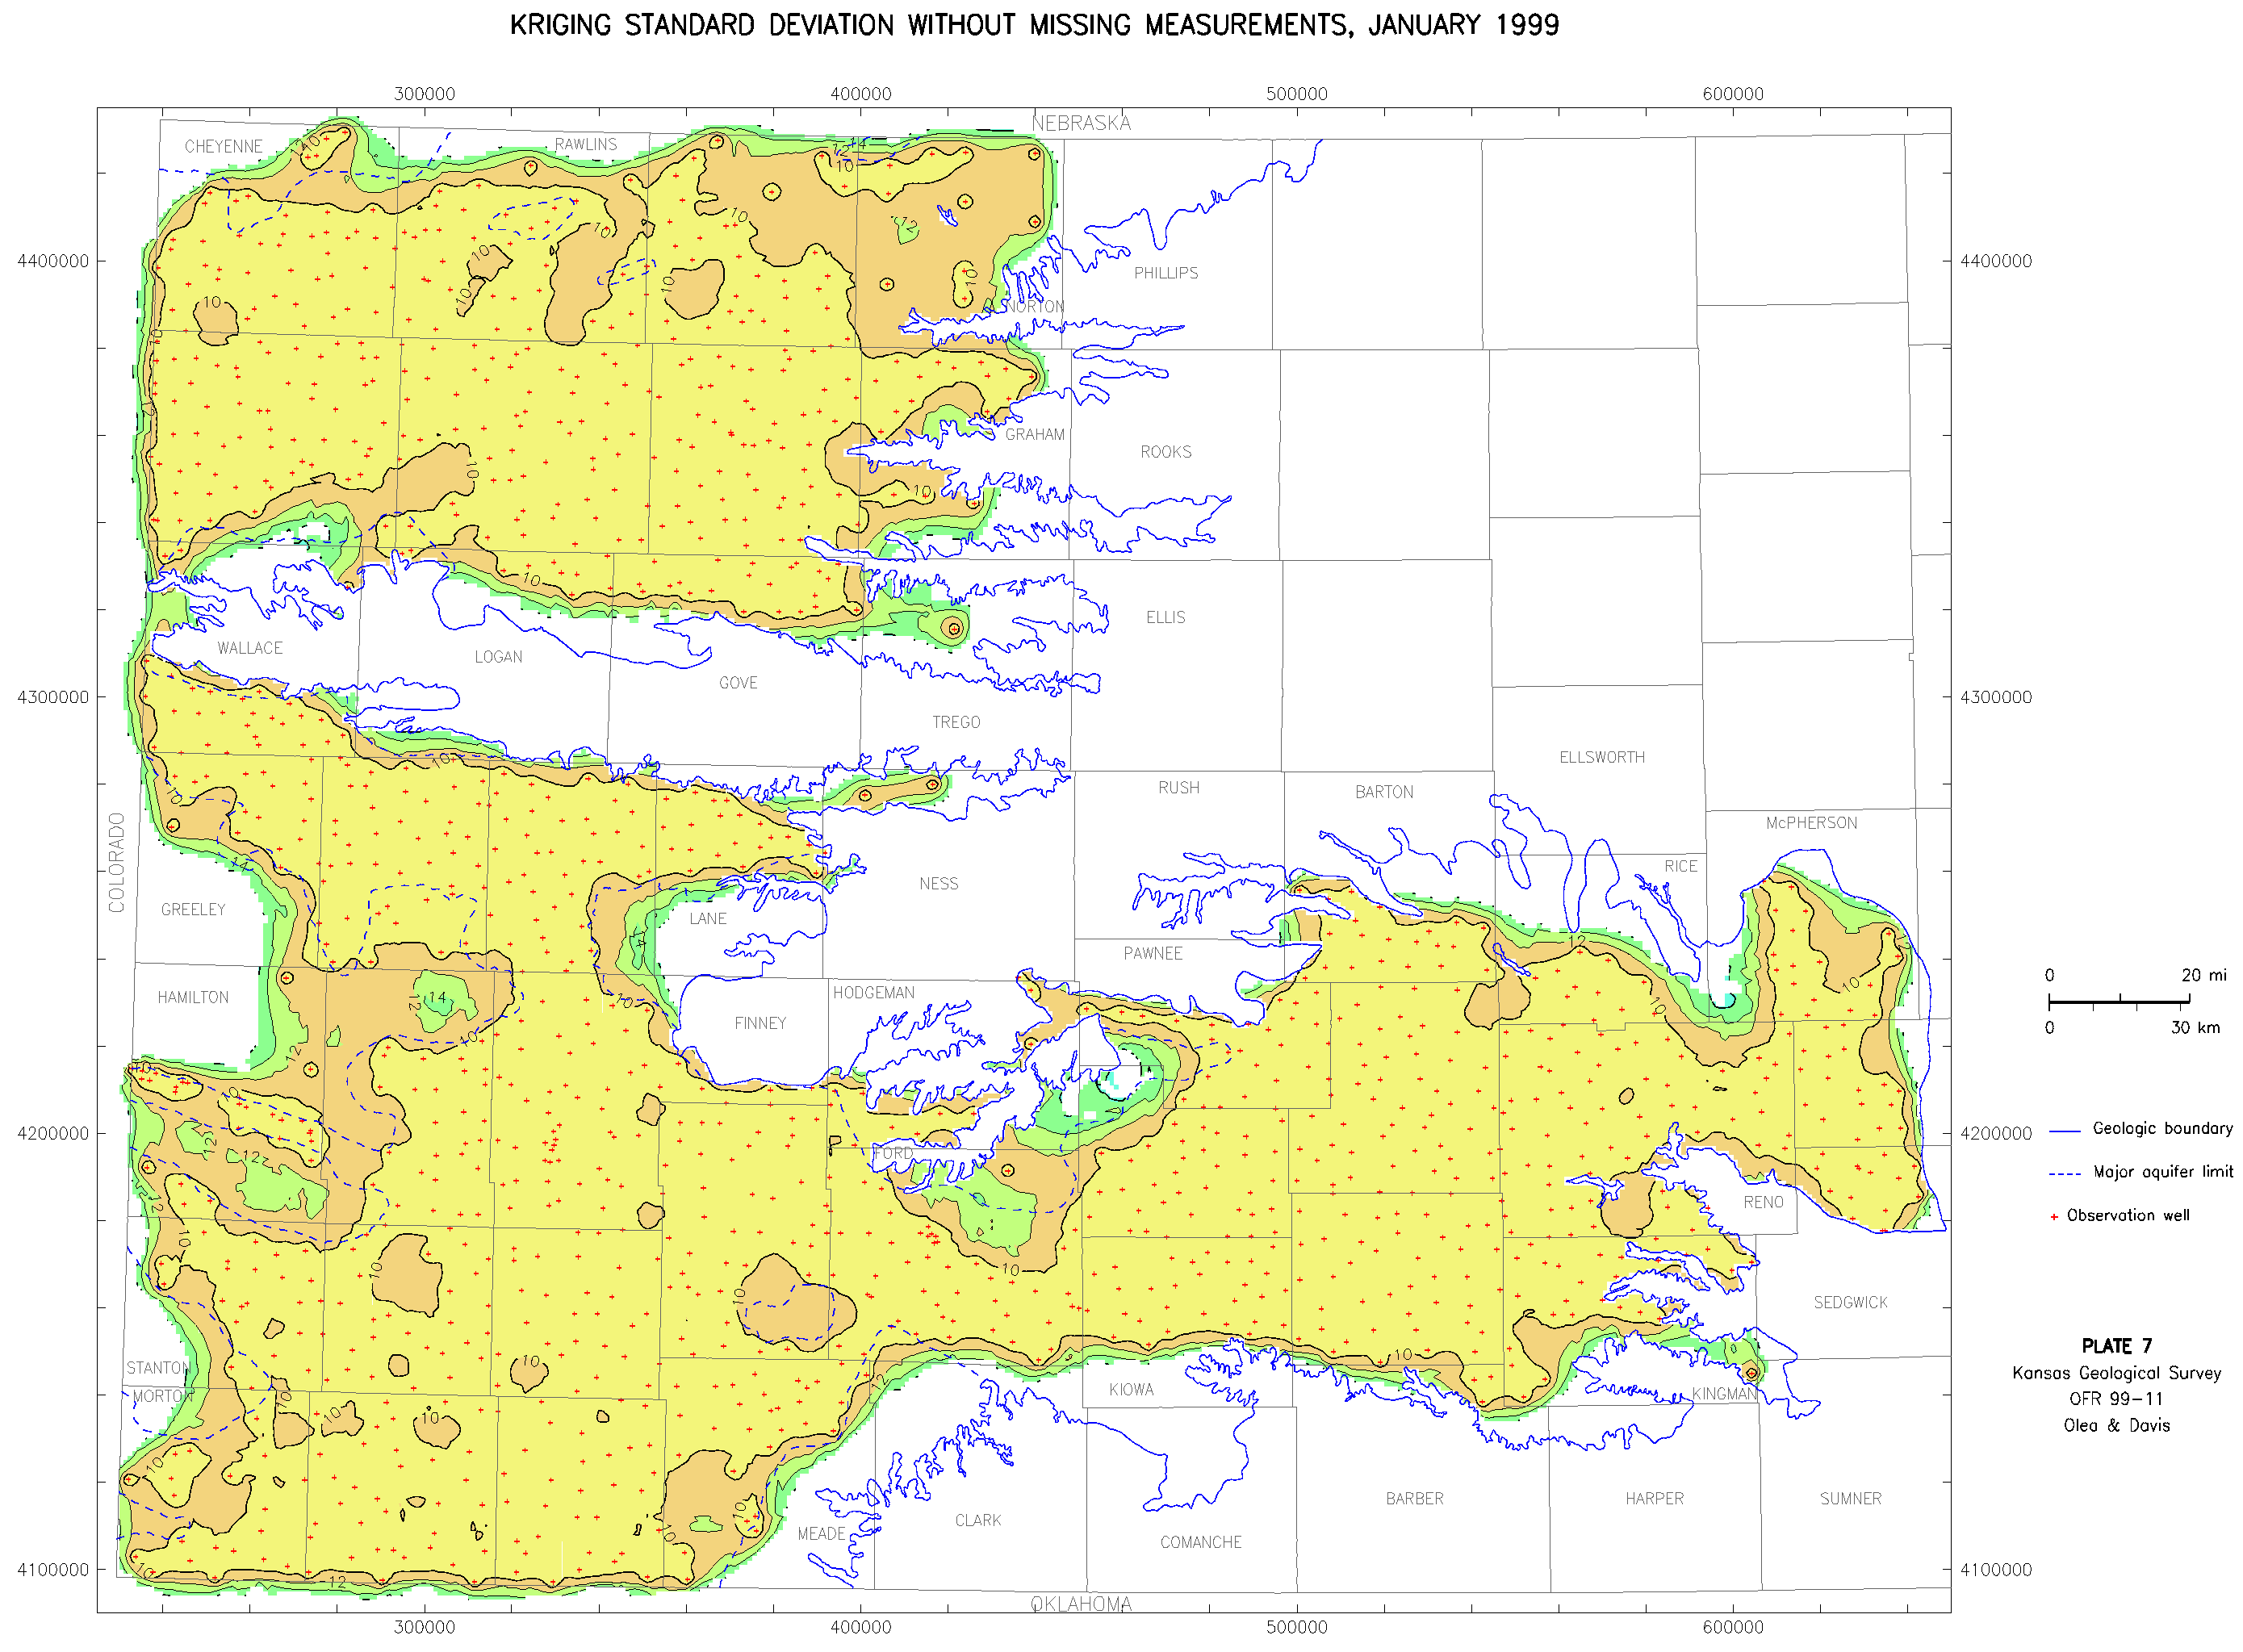Click the left axis label 4400000

tap(53, 261)
